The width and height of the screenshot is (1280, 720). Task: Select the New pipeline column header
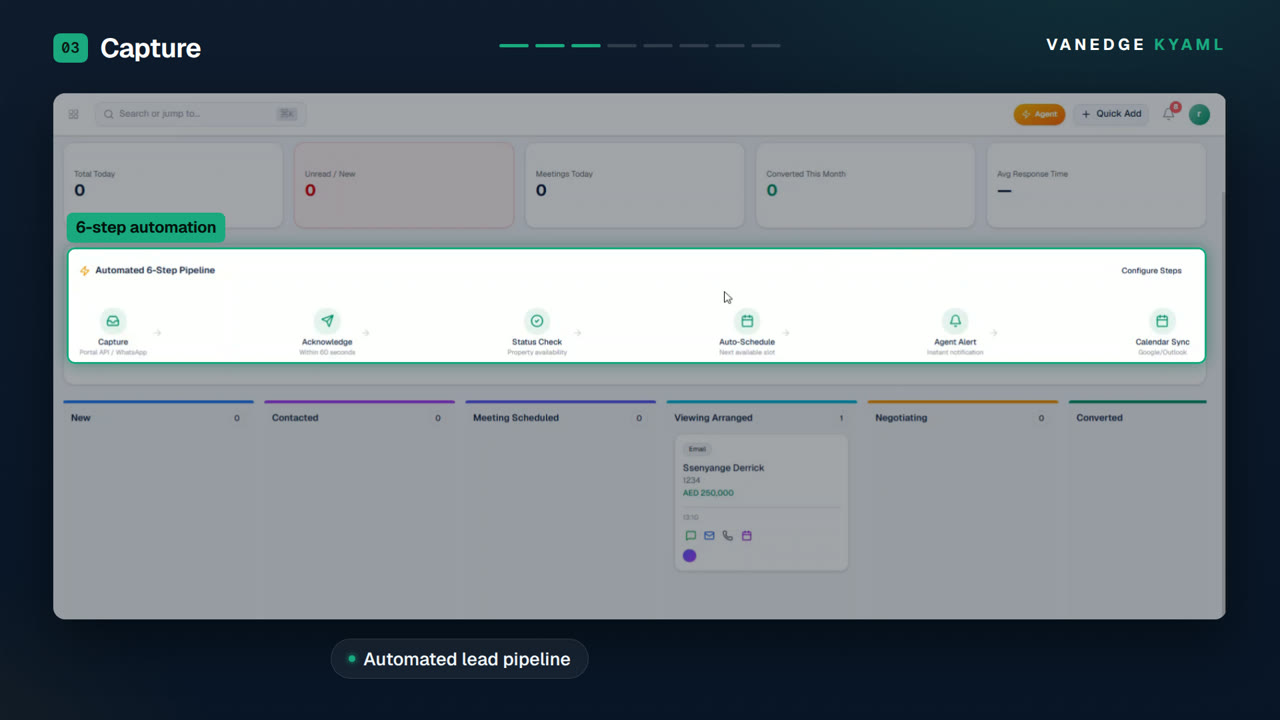tap(158, 417)
